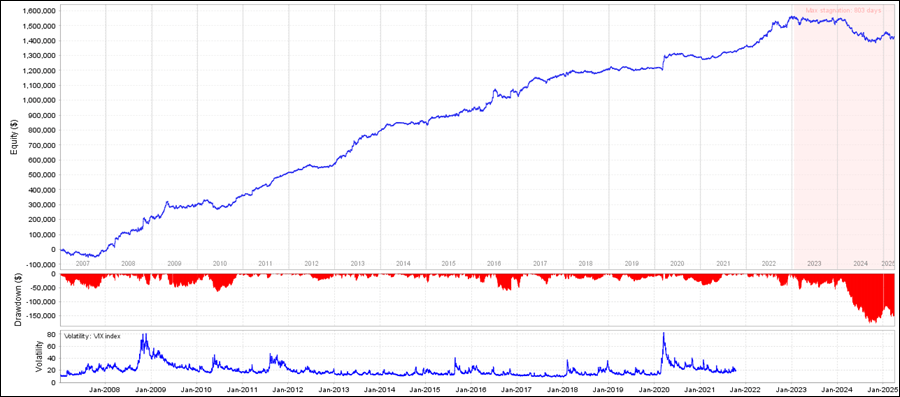Click the VIX spike peak in early 2020
The image size is (900, 397).
[x=664, y=333]
